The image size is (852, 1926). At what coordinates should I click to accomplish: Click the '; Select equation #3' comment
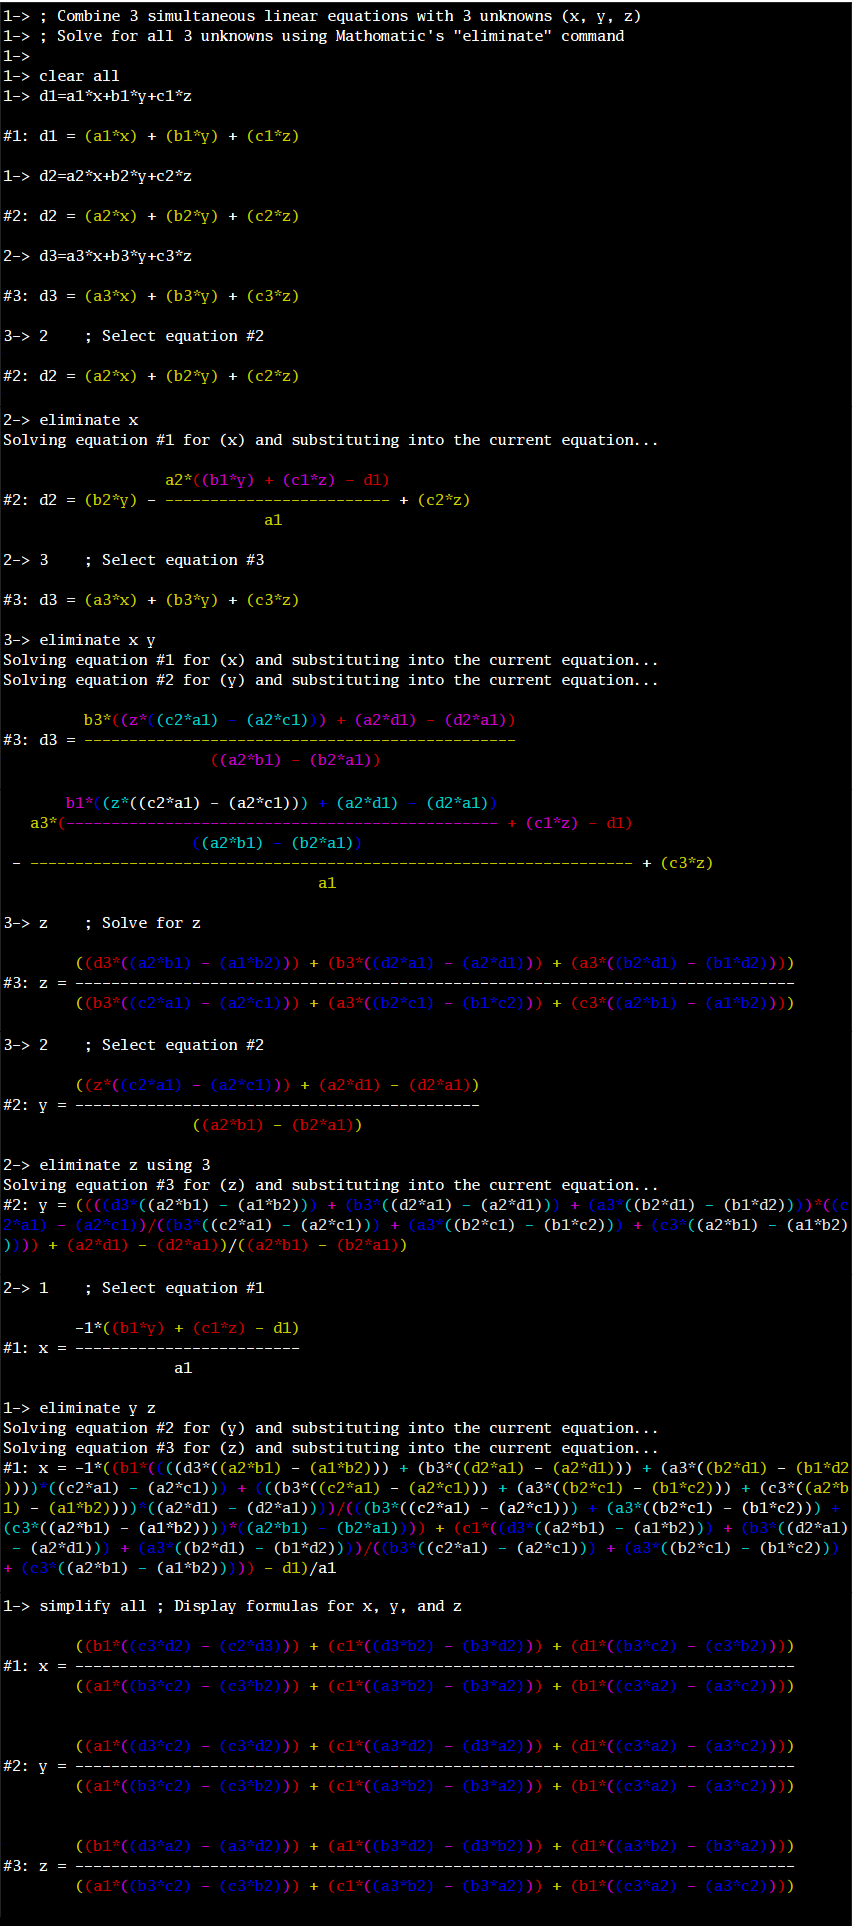coord(174,560)
